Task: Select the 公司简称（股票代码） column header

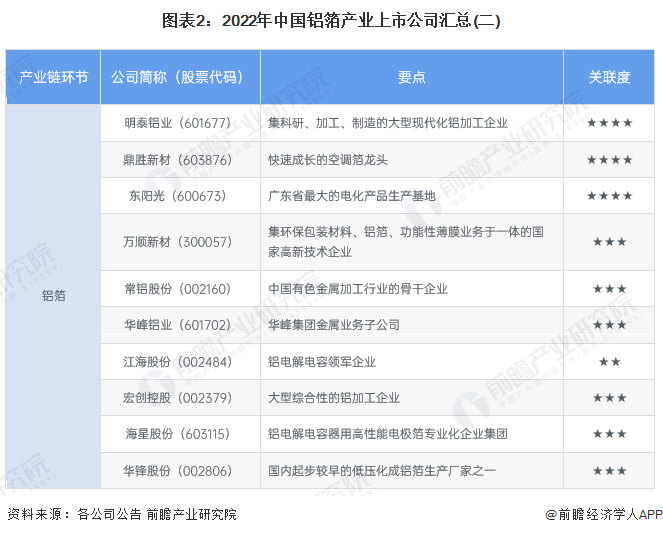Action: point(181,77)
